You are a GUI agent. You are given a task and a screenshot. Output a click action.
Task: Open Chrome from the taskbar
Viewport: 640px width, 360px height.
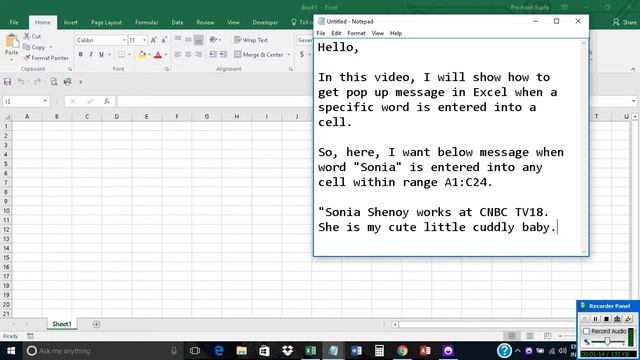(x=402, y=351)
